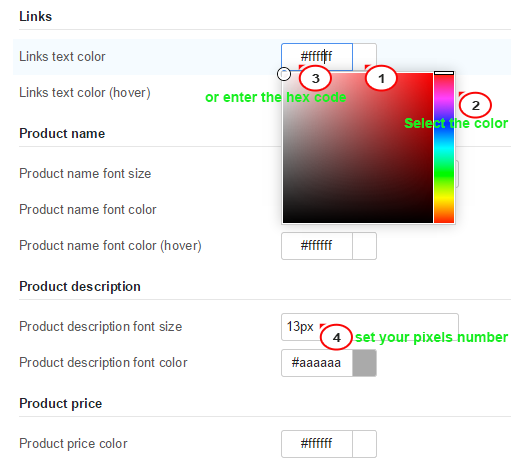511x474 pixels.
Task: Click the numbered annotation marker 4
Action: point(336,337)
